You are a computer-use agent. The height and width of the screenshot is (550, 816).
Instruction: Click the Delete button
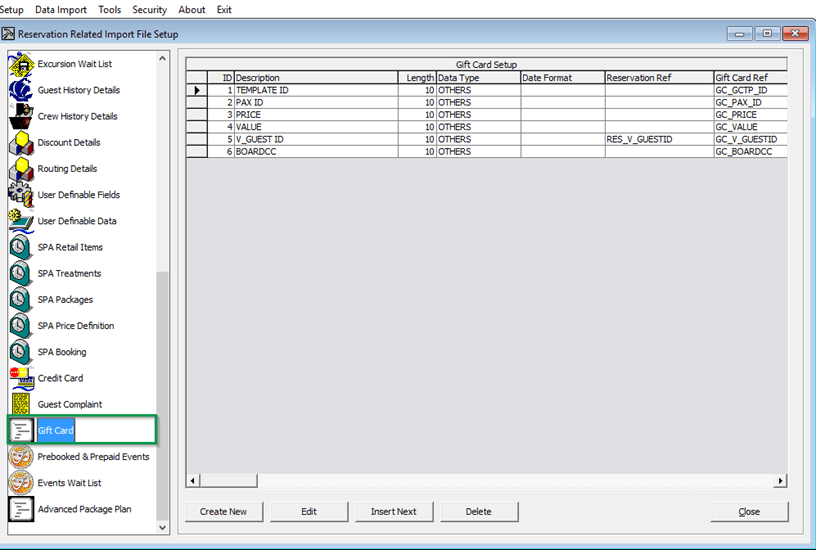coord(479,511)
